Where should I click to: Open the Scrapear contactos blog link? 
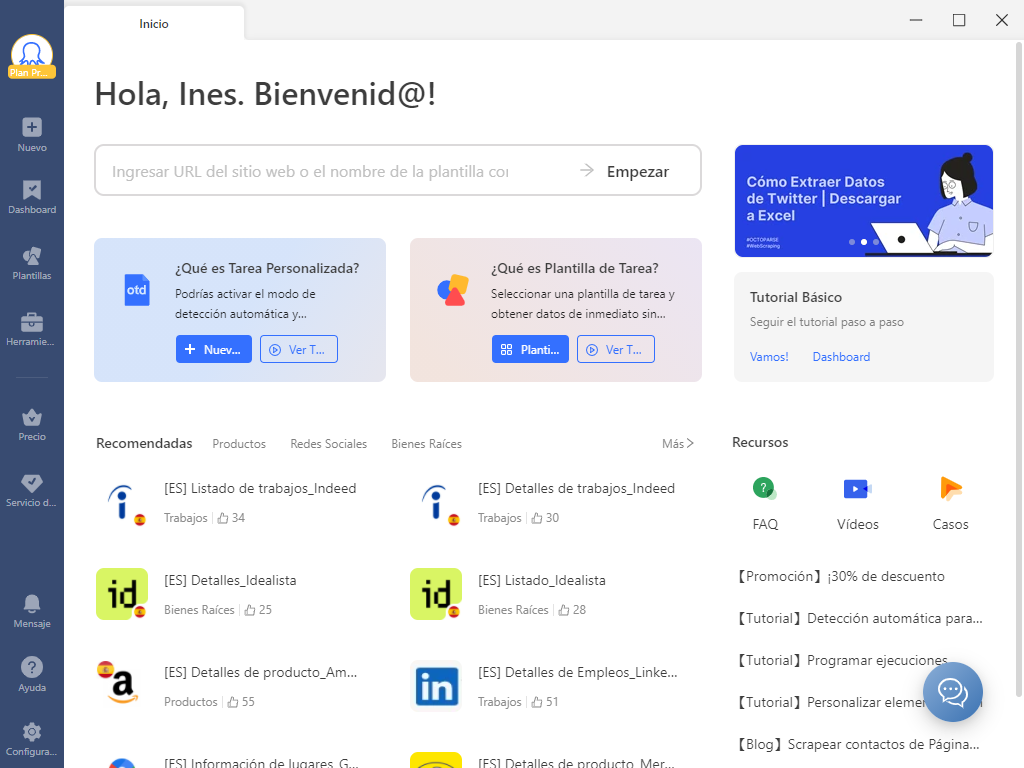coord(858,744)
